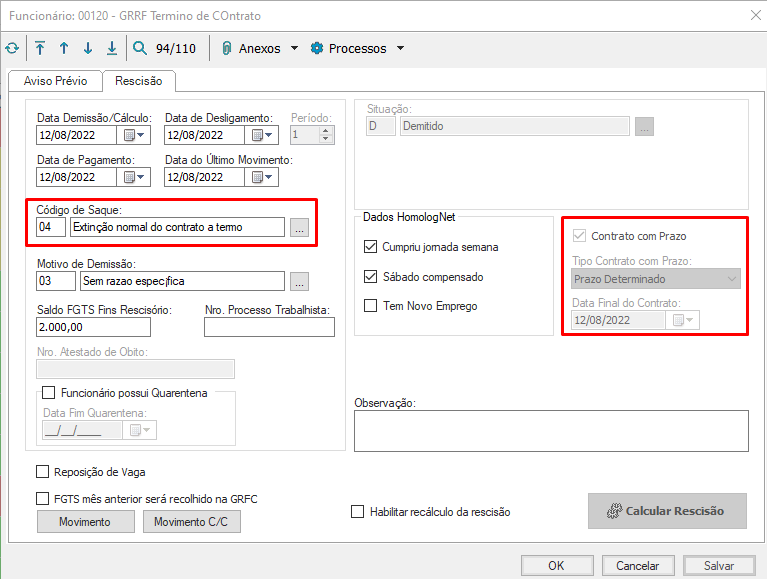Open Motivo de Demissão lookup button

(x=299, y=282)
